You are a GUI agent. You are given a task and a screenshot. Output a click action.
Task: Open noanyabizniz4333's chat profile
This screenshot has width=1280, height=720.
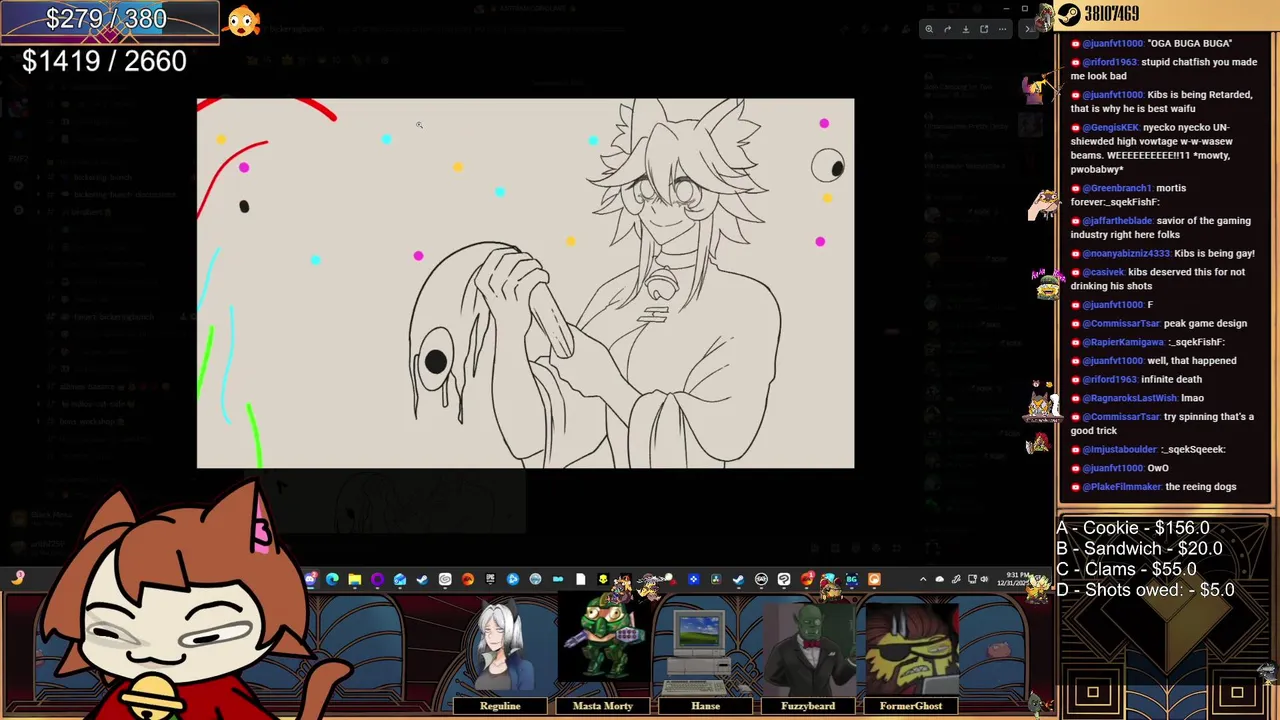click(1126, 253)
